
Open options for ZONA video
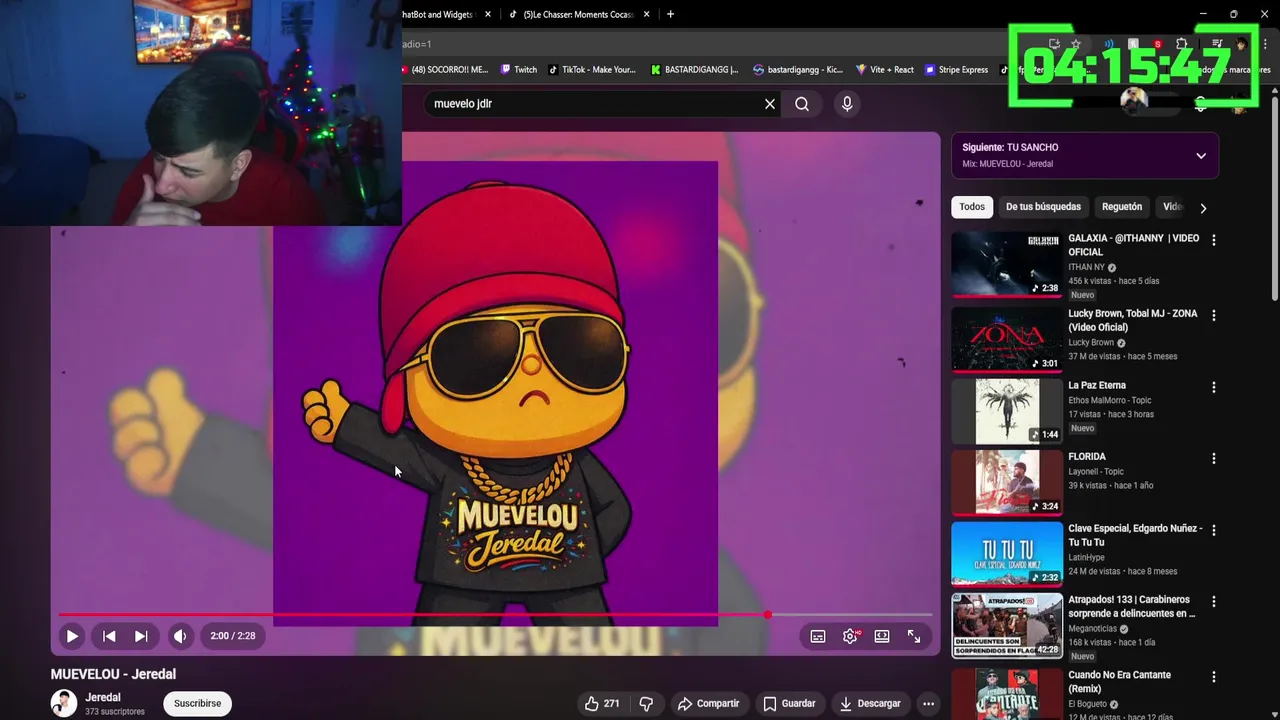coord(1213,315)
